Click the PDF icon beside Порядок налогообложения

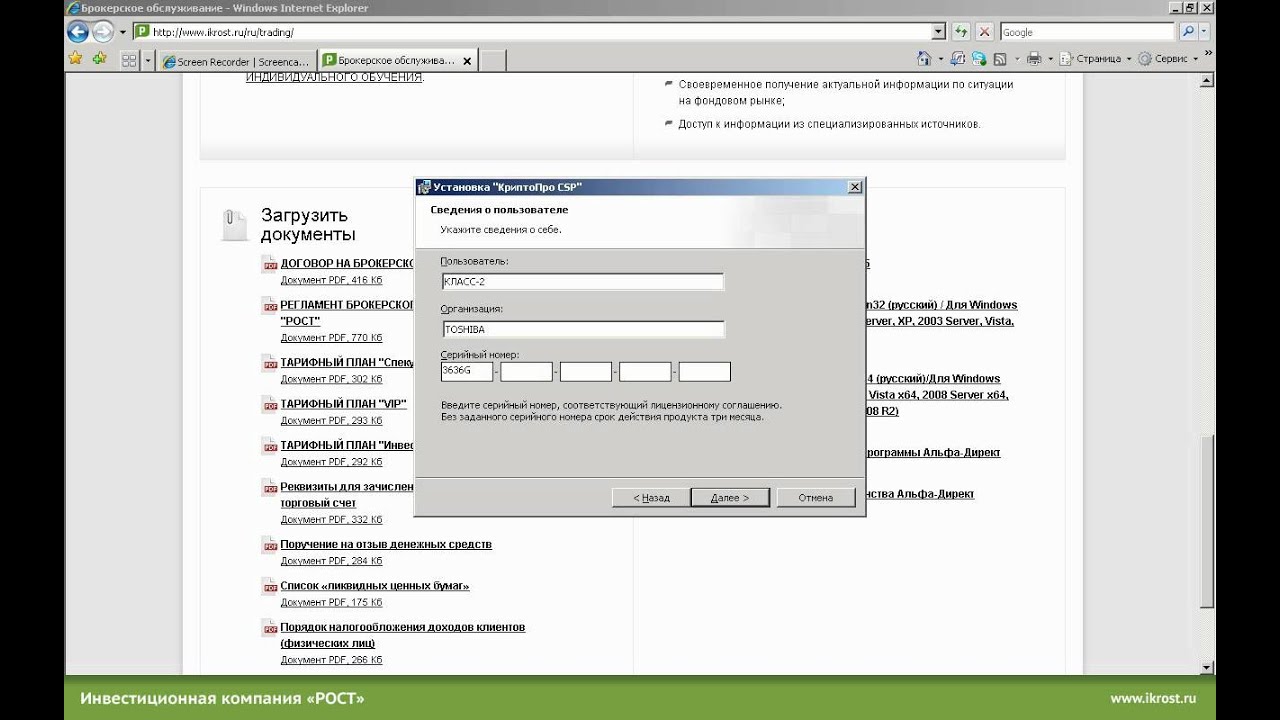pos(270,629)
